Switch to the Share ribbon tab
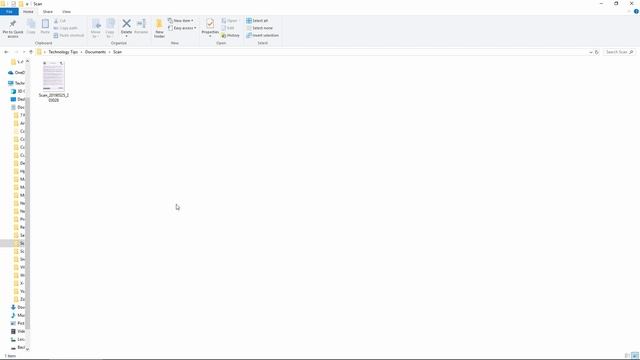Screen dimensions: 640x360 [x=48, y=12]
